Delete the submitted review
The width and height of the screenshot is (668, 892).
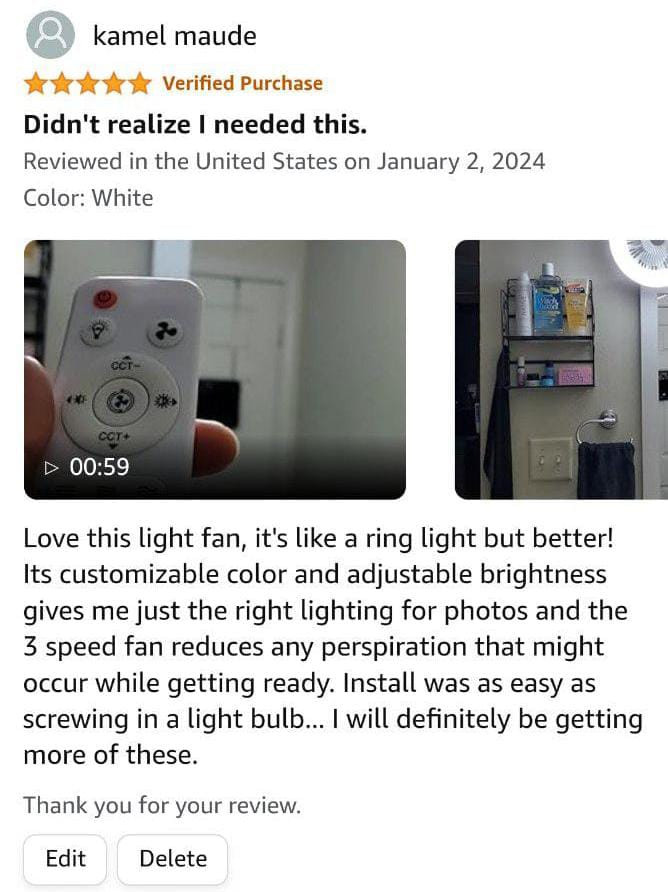pos(172,858)
